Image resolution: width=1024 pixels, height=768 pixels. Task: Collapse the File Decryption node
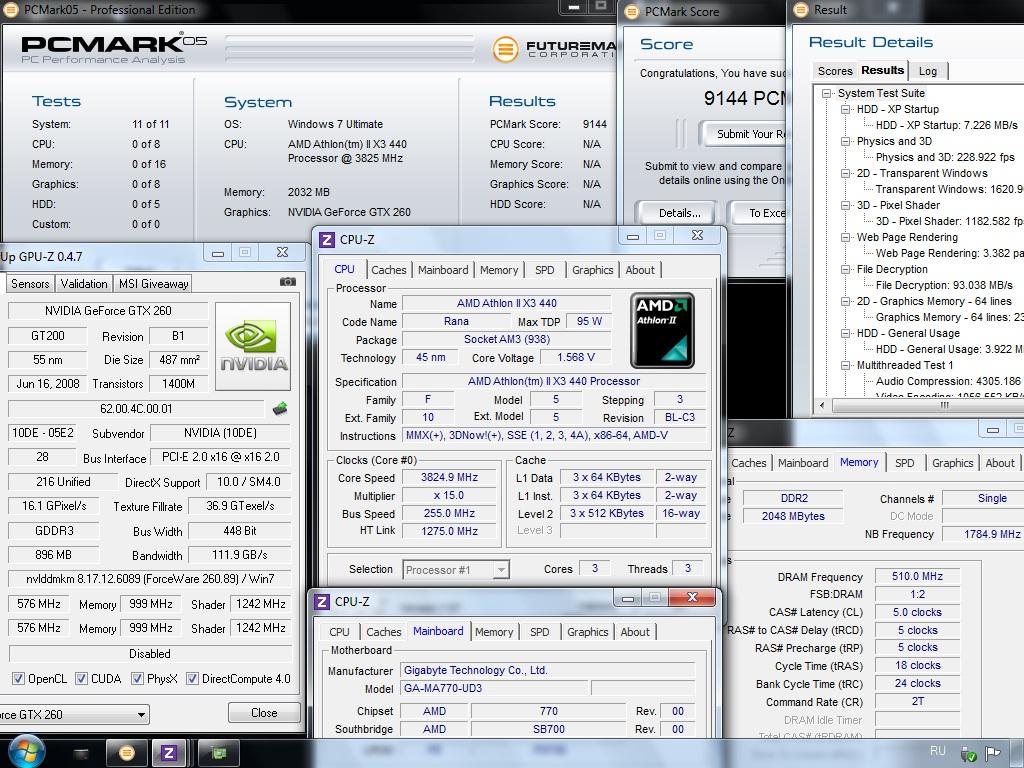coord(845,270)
